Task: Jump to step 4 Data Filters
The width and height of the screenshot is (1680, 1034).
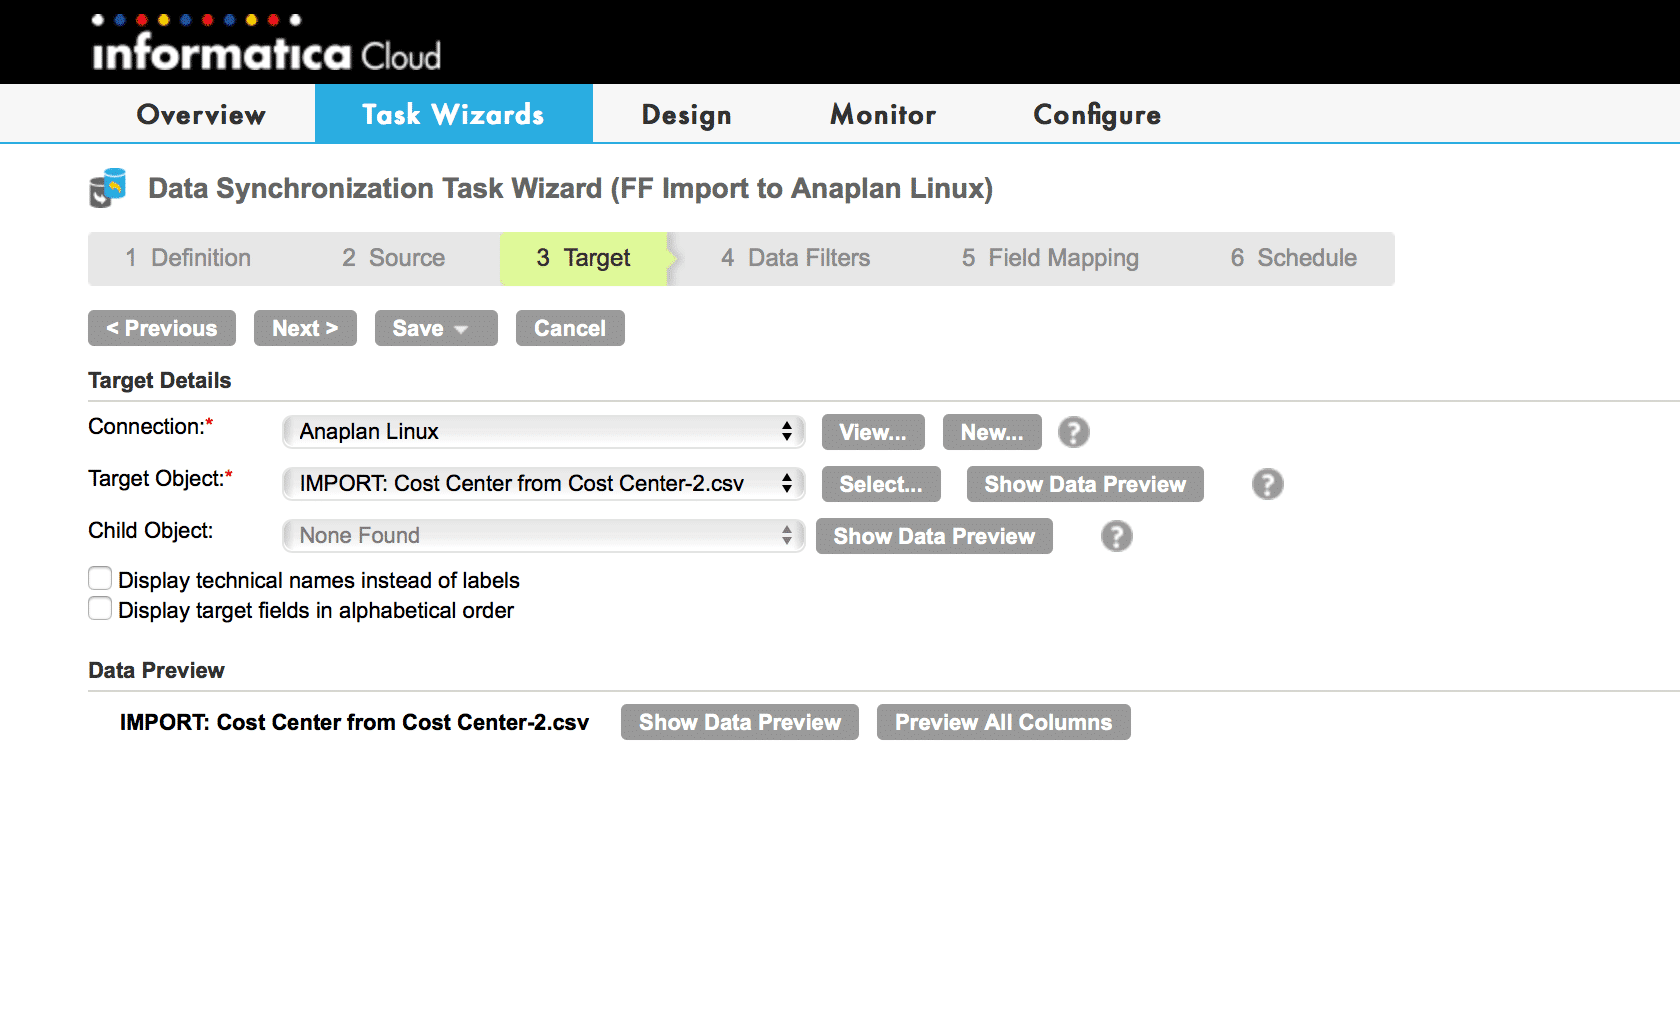Action: click(x=796, y=258)
